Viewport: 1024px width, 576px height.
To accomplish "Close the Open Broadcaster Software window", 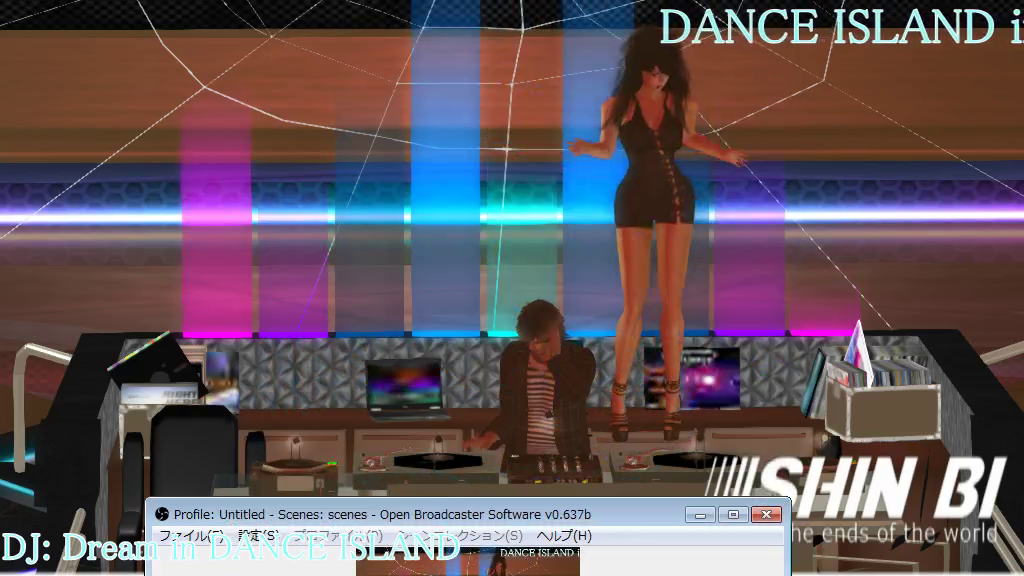I will coord(766,515).
